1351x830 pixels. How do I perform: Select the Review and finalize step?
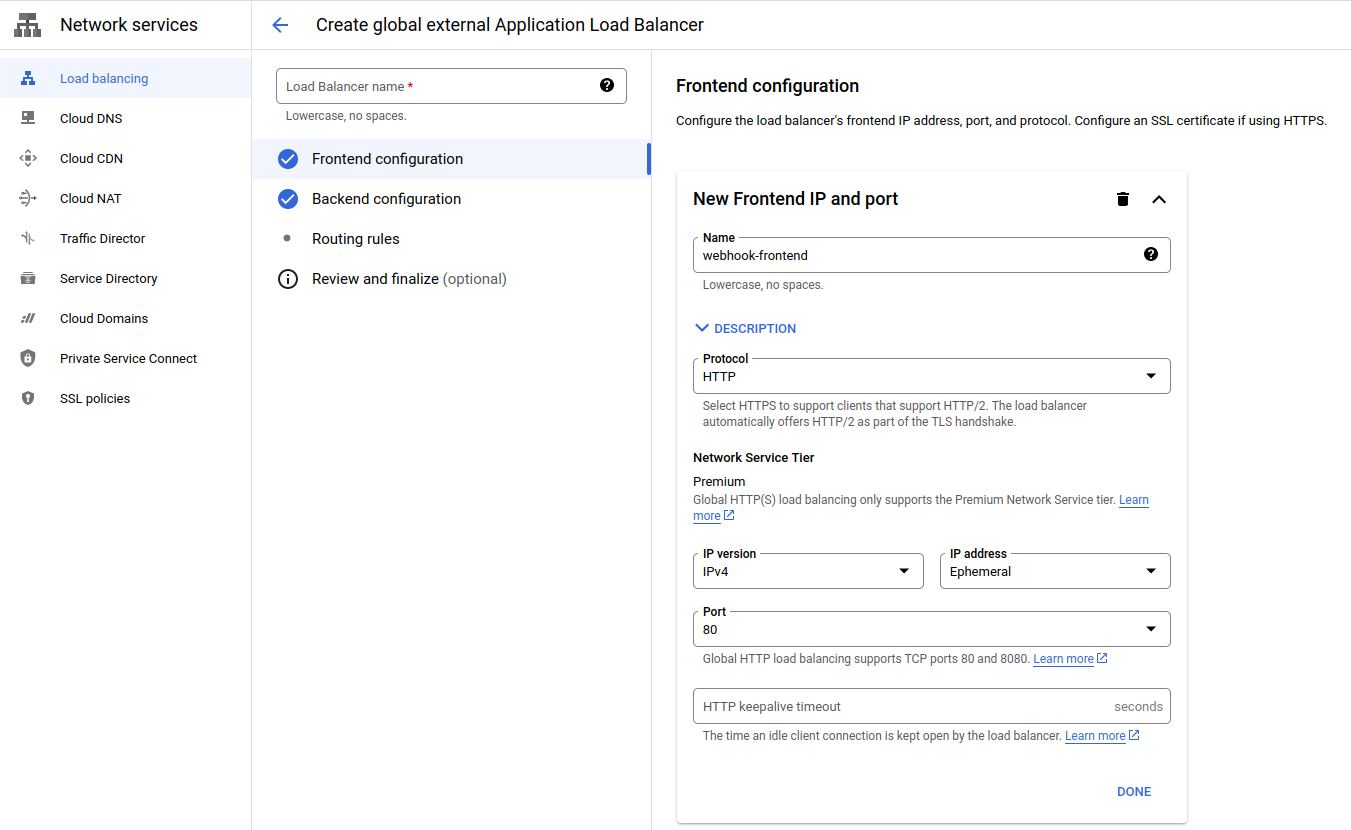tap(451, 279)
